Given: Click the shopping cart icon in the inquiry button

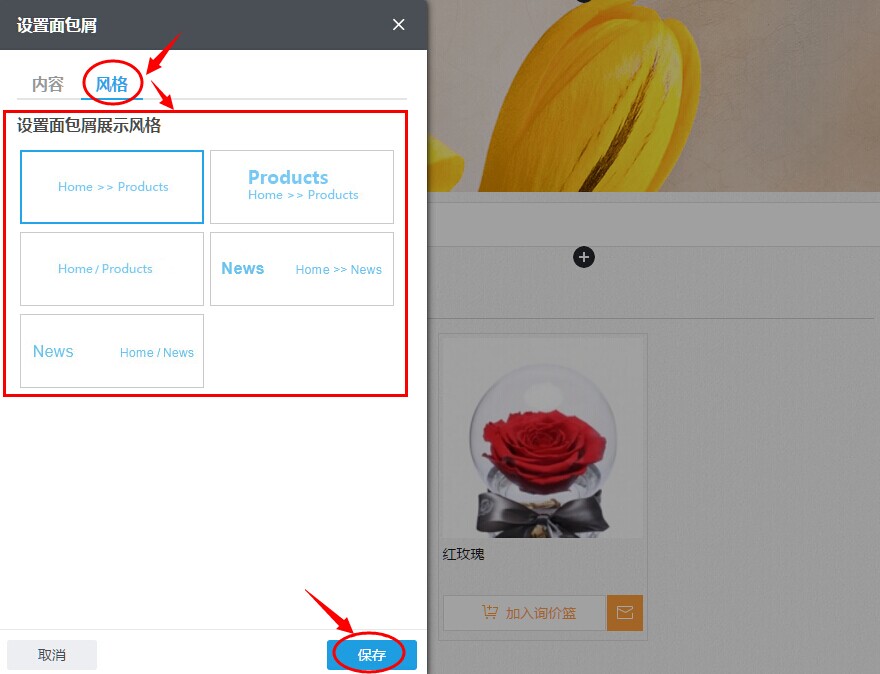Looking at the screenshot, I should point(490,612).
